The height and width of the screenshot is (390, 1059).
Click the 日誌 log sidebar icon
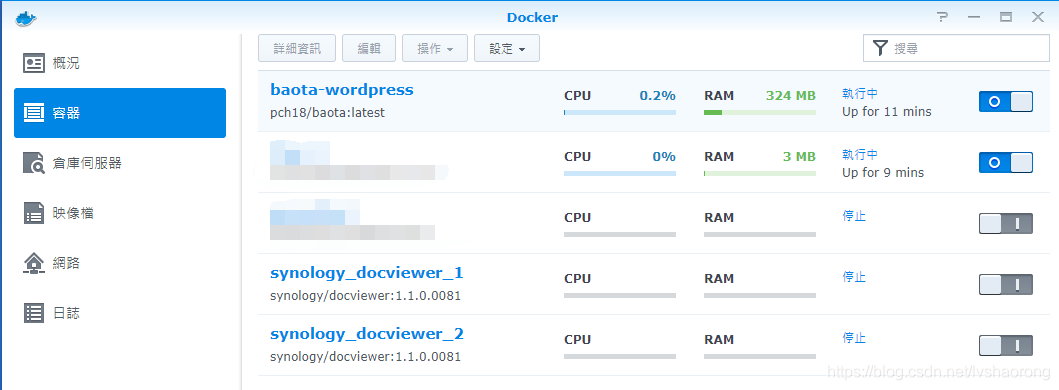click(34, 313)
